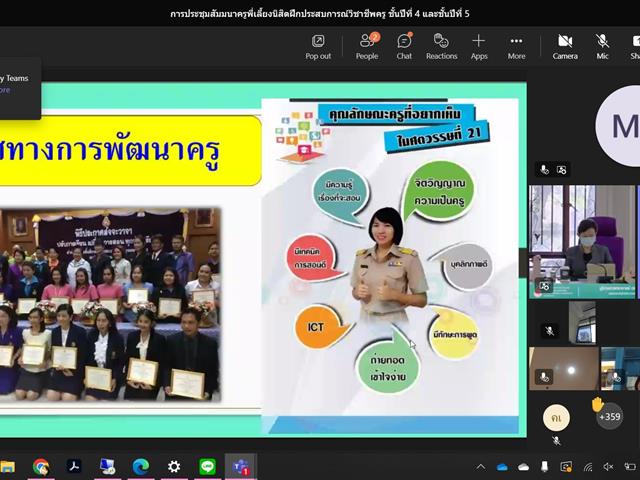Screen dimensions: 640x480
Task: Switch to Microsoft Teams taskbar icon
Action: (241, 466)
